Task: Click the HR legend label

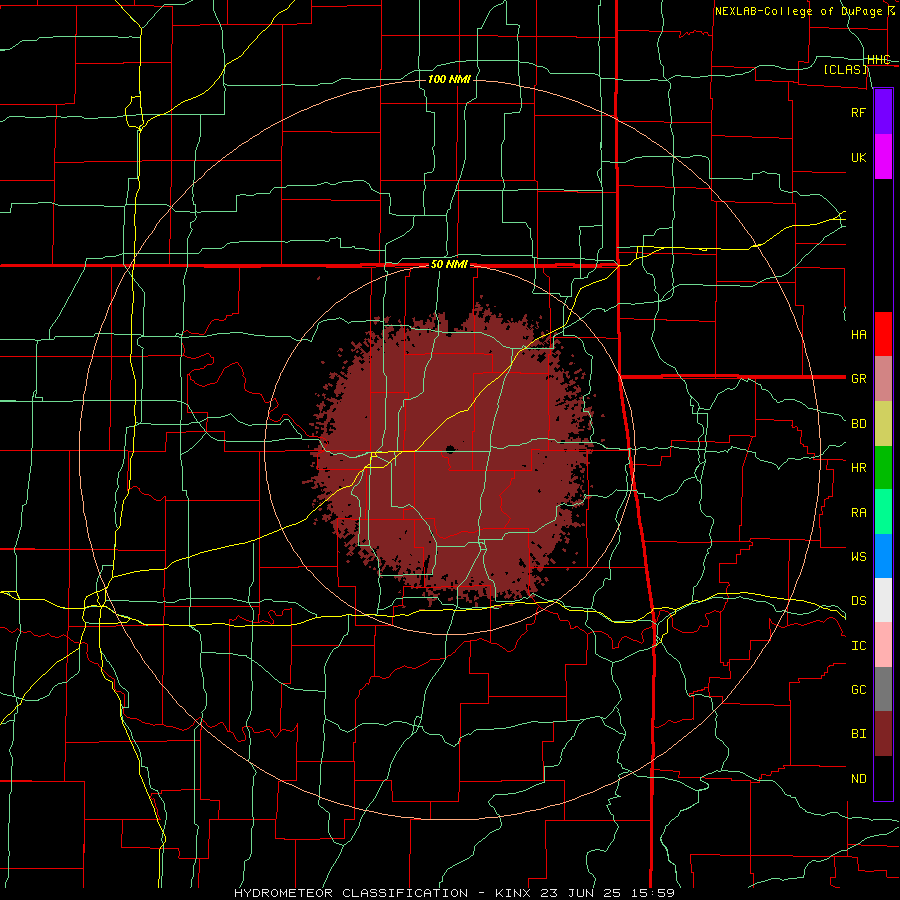Action: (x=858, y=468)
